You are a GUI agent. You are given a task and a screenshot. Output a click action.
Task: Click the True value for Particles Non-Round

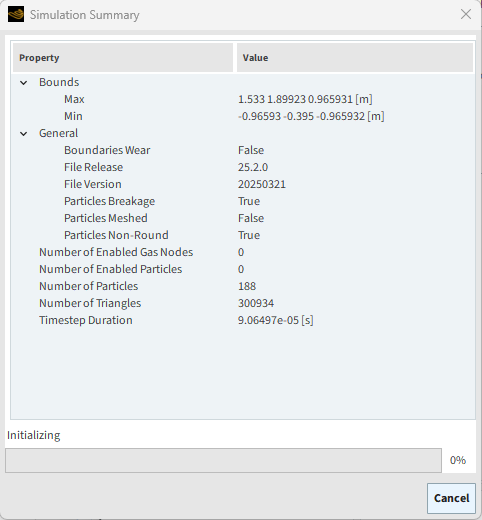tap(249, 235)
